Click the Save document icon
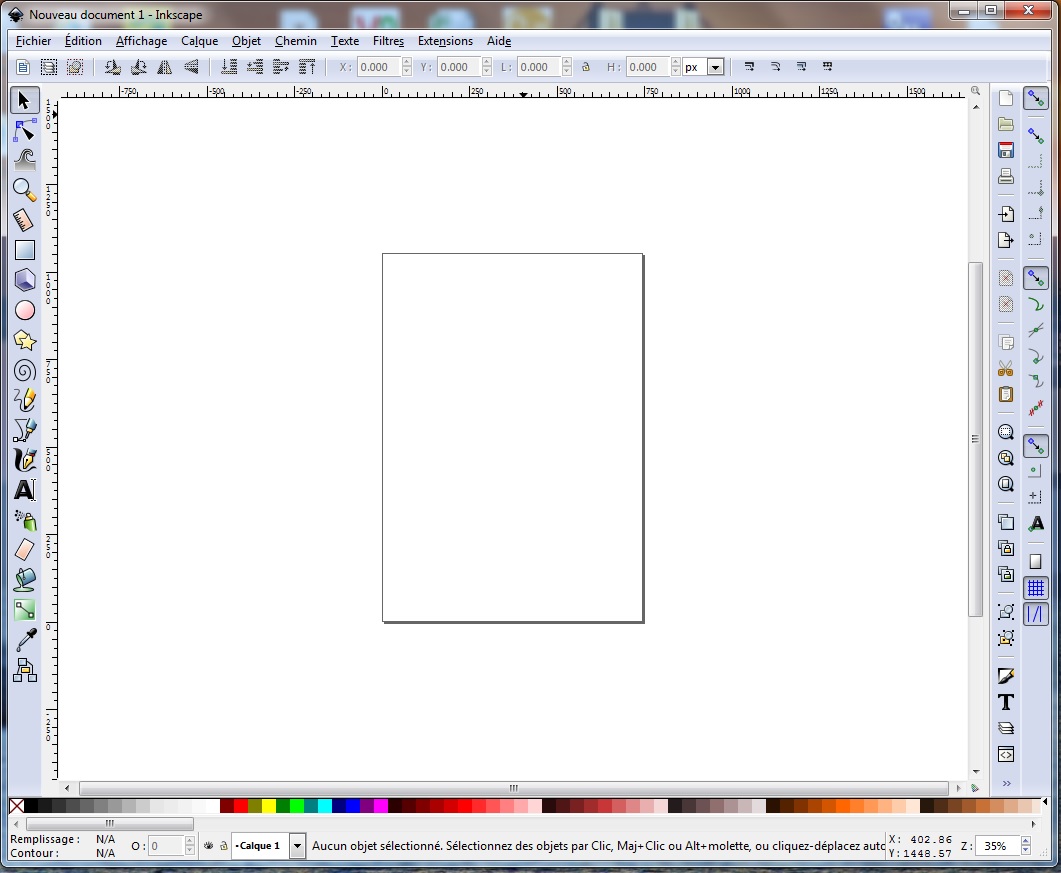Screen dimensions: 1061x873 [1006, 150]
